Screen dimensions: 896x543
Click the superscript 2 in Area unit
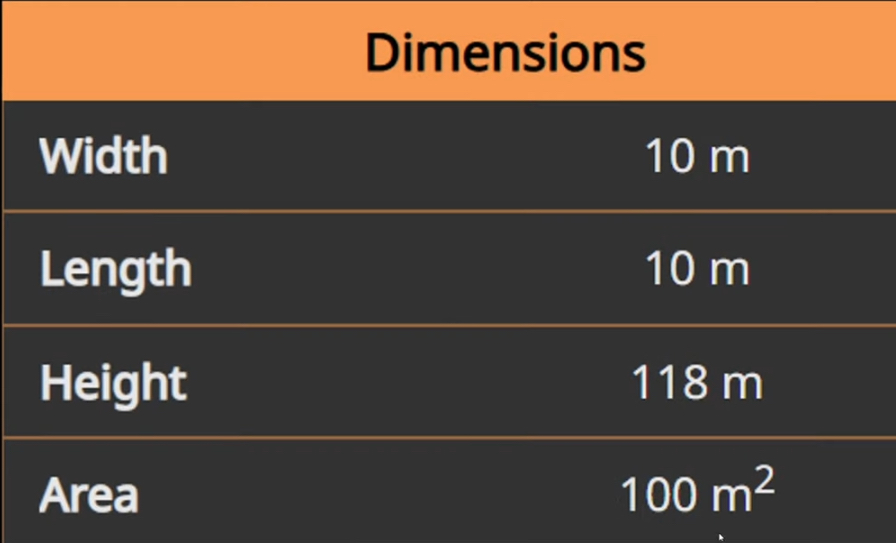764,482
